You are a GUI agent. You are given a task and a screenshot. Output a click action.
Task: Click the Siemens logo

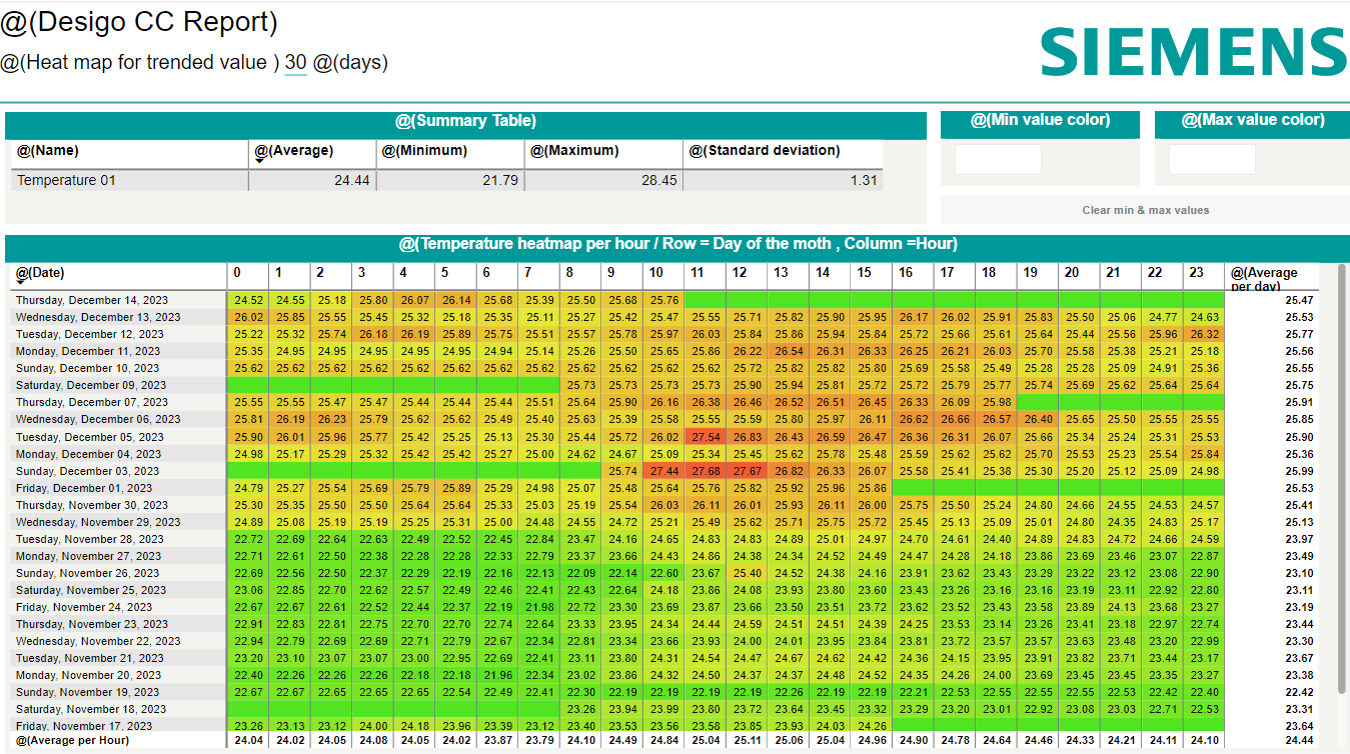coord(1194,51)
